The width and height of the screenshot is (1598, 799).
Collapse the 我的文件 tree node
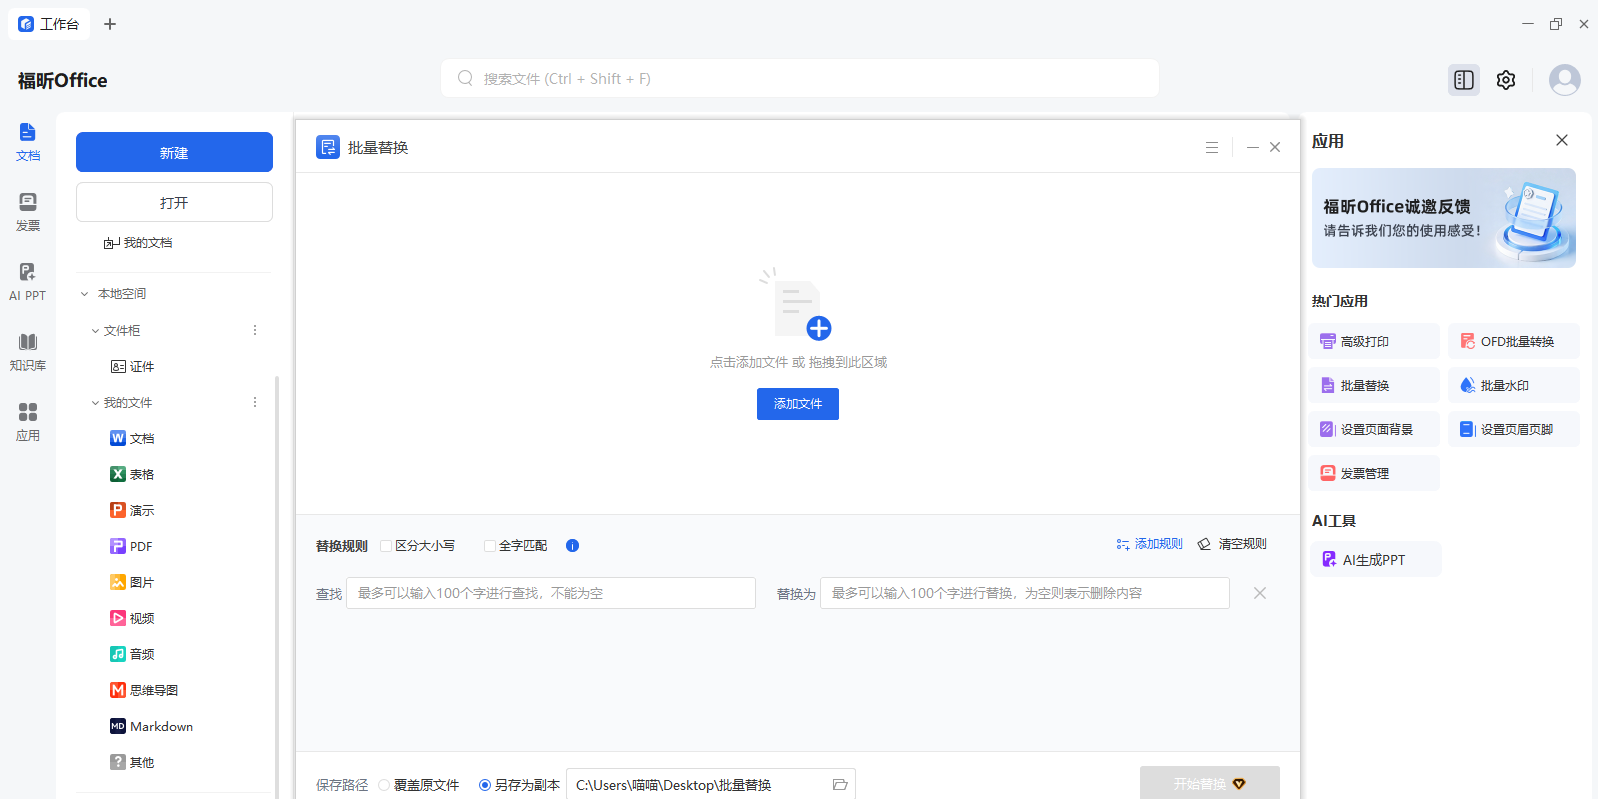[95, 402]
